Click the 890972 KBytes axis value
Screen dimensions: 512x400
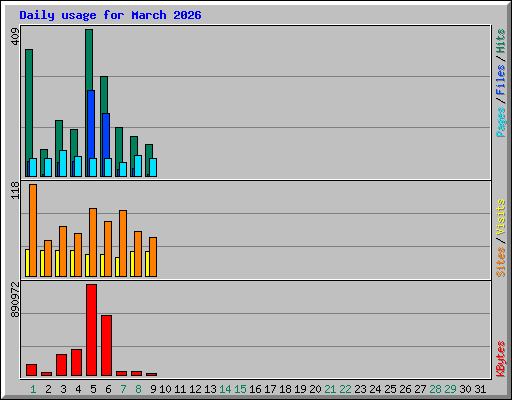15,300
